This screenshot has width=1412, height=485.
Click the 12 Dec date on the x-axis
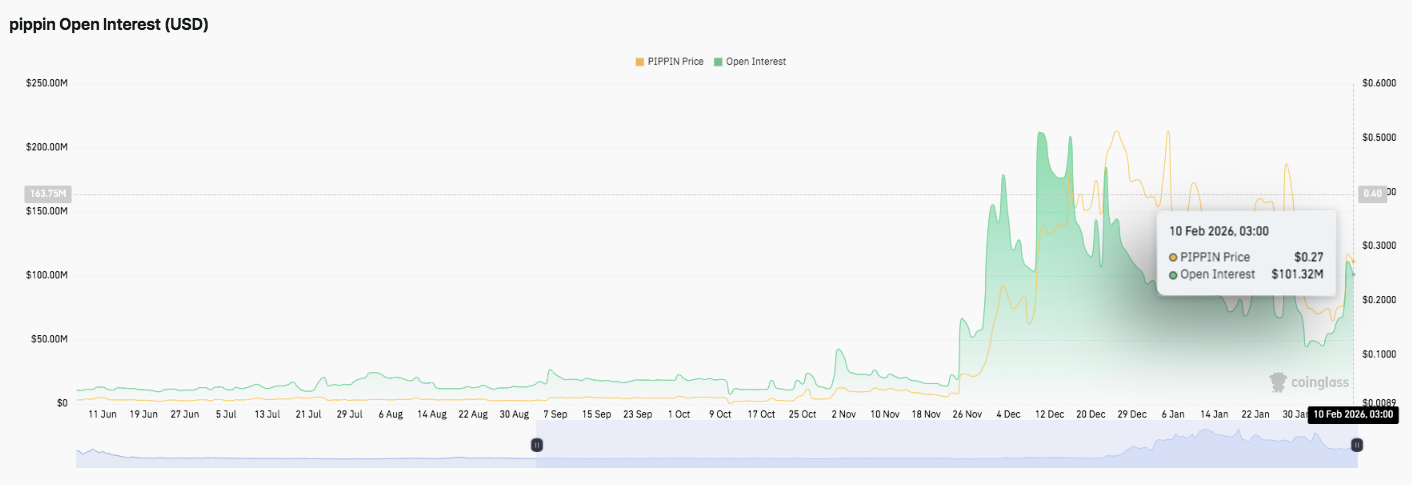tap(1049, 414)
